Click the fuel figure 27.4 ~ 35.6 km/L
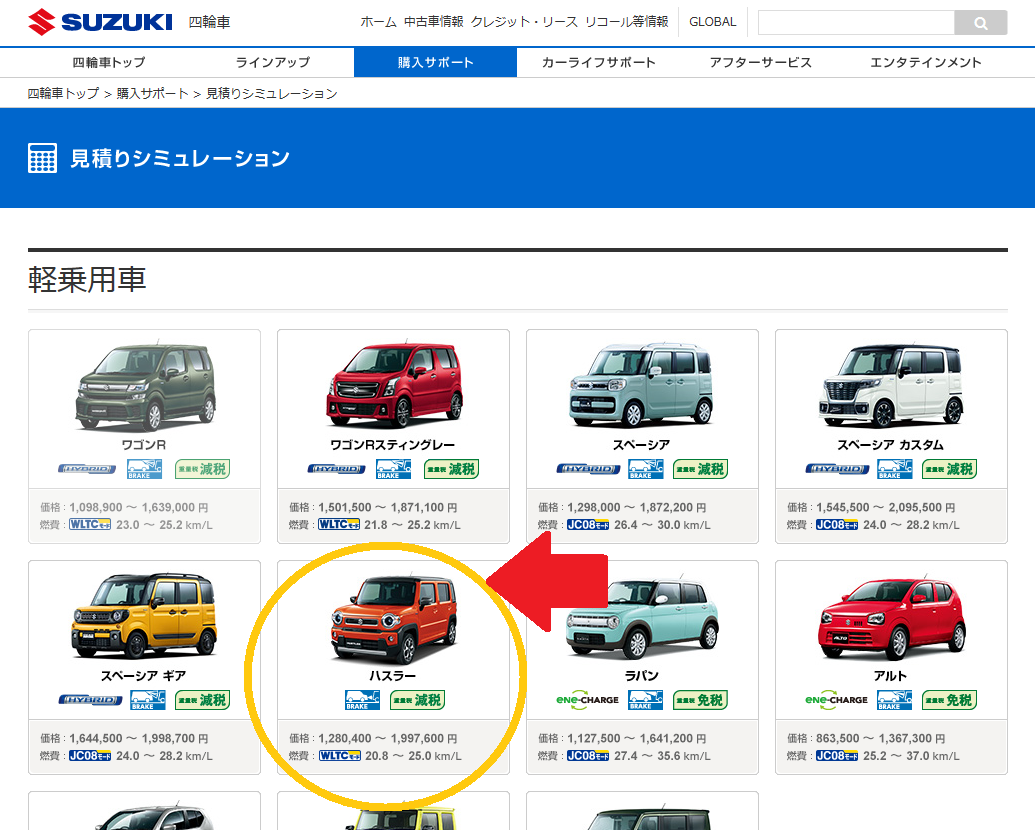 [663, 756]
